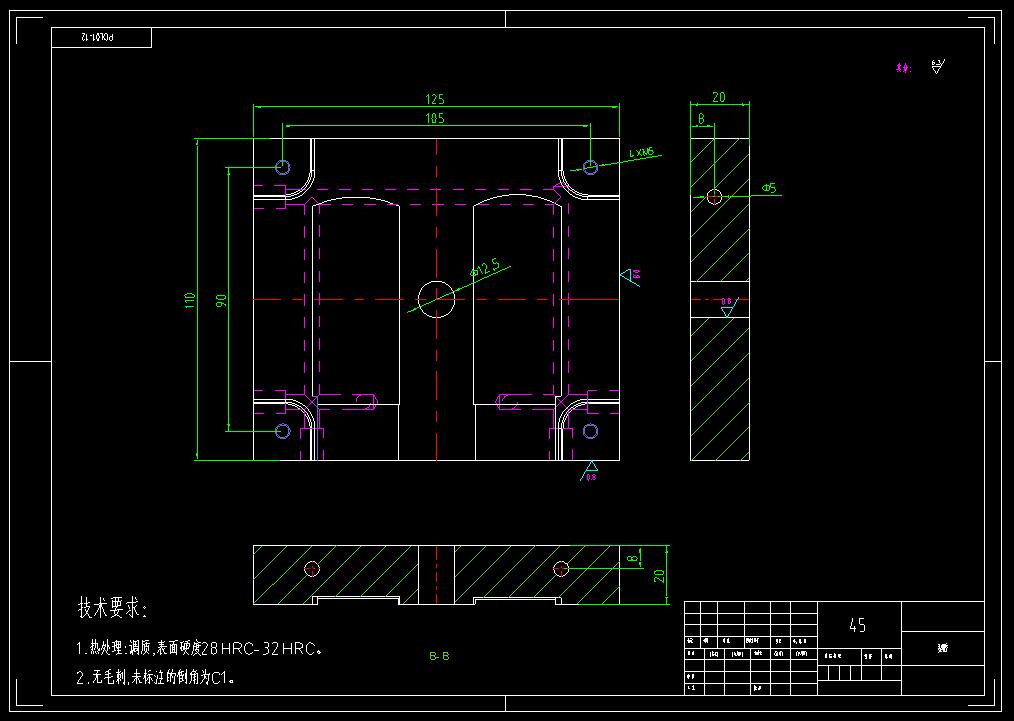Viewport: 1014px width, 721px height.
Task: Select the top-right threaded hole circle
Action: 590,167
